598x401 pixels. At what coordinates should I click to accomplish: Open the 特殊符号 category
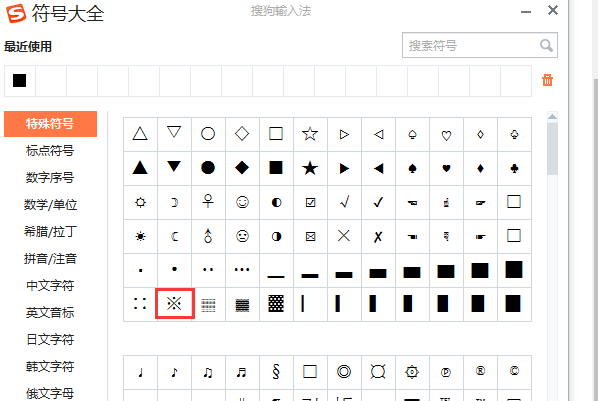50,124
